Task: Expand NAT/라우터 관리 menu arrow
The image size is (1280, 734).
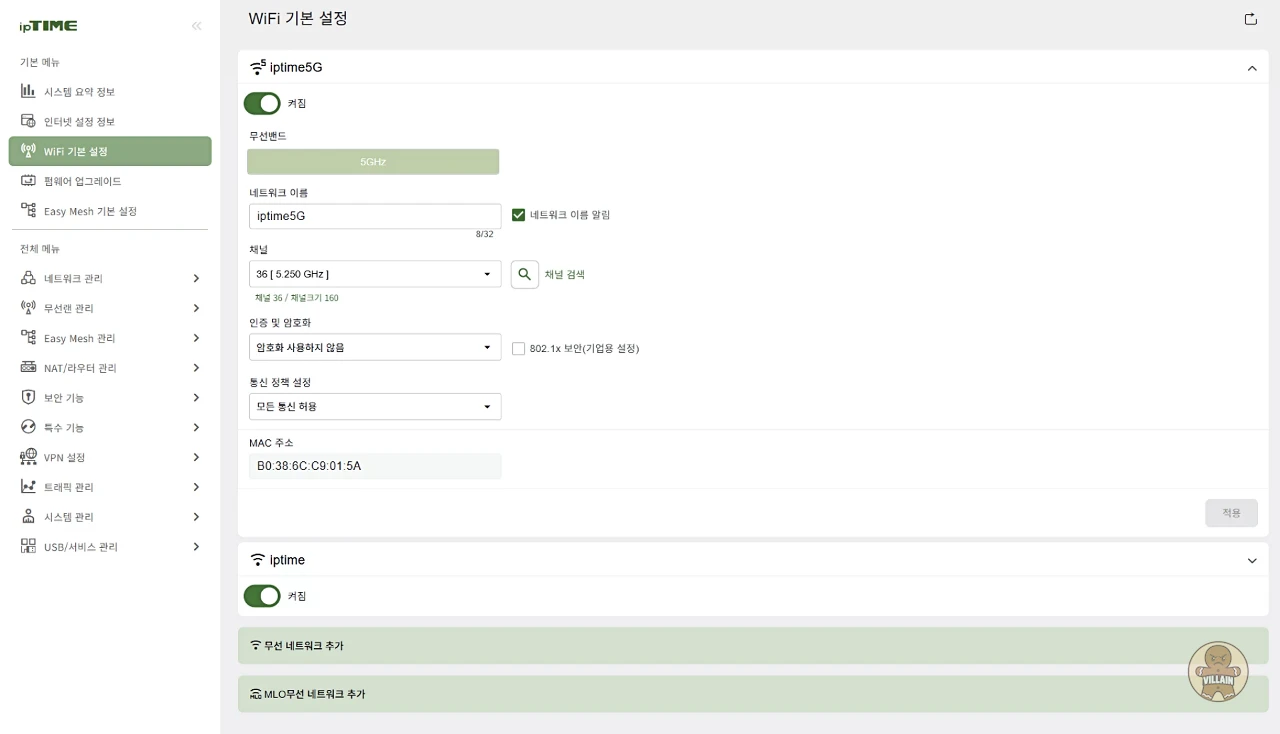Action: [196, 368]
